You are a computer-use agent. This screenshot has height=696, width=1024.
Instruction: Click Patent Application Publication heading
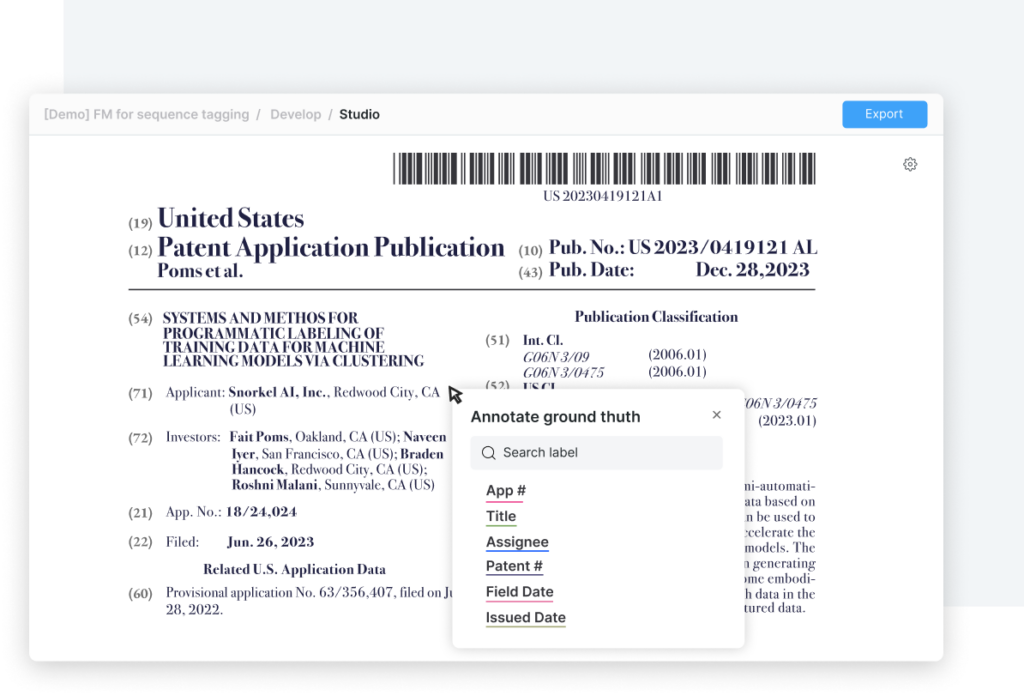331,248
